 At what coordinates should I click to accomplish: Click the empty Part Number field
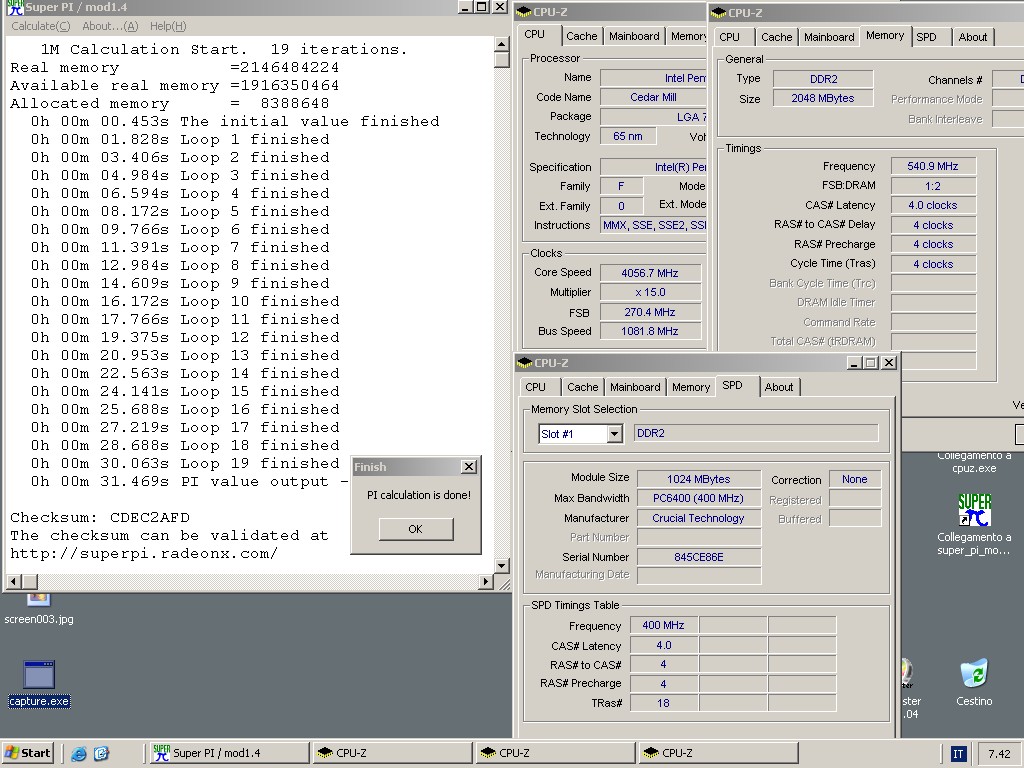coord(699,537)
